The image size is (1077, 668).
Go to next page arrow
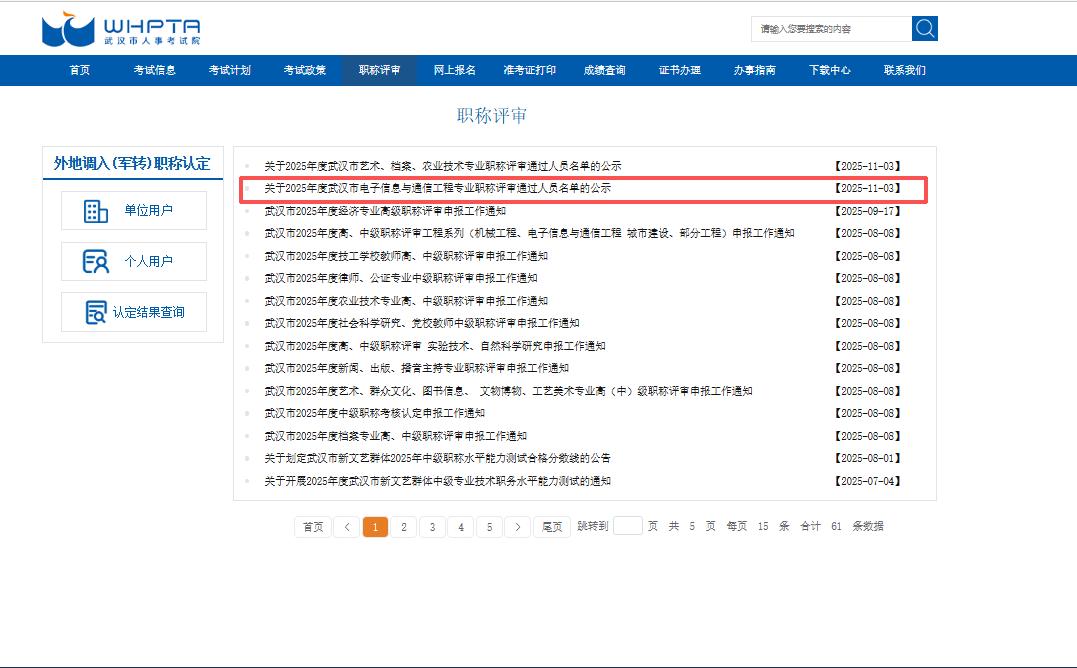(x=517, y=527)
